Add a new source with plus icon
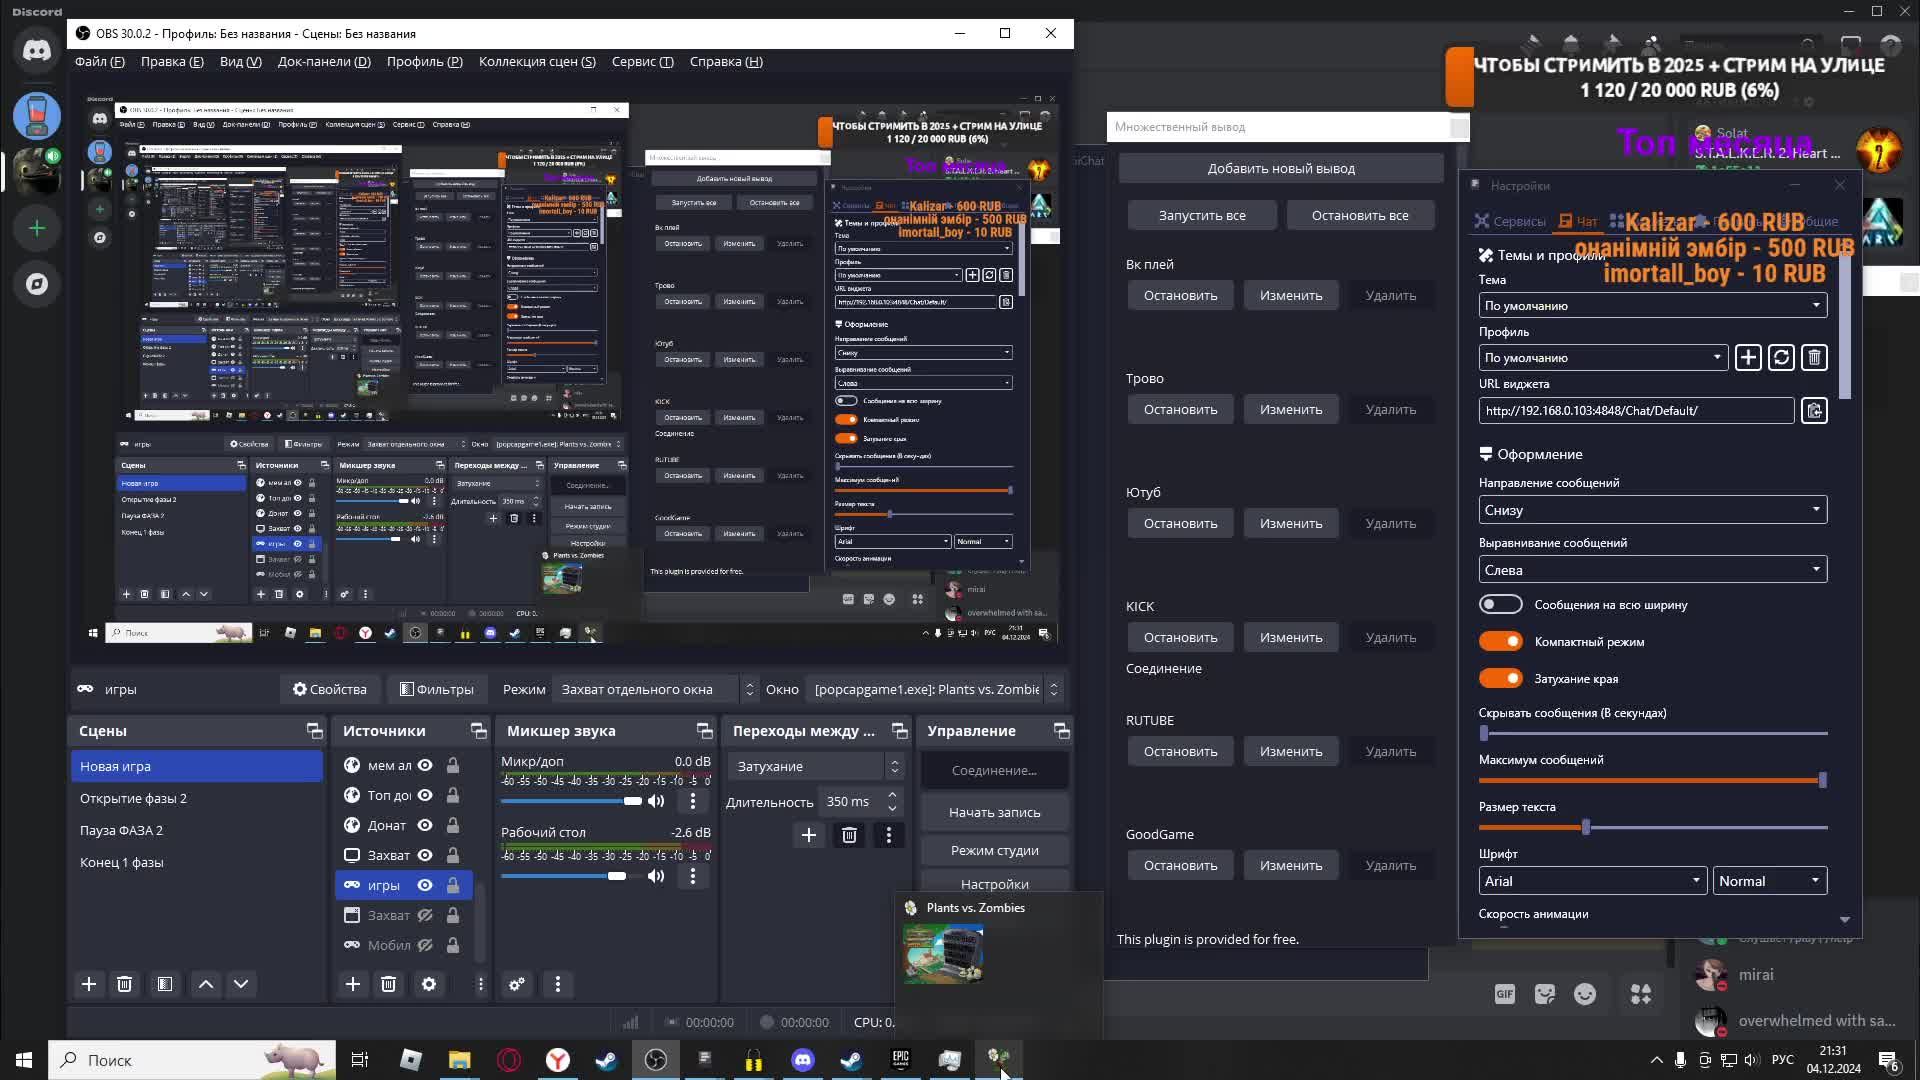1920x1080 pixels. pyautogui.click(x=353, y=984)
